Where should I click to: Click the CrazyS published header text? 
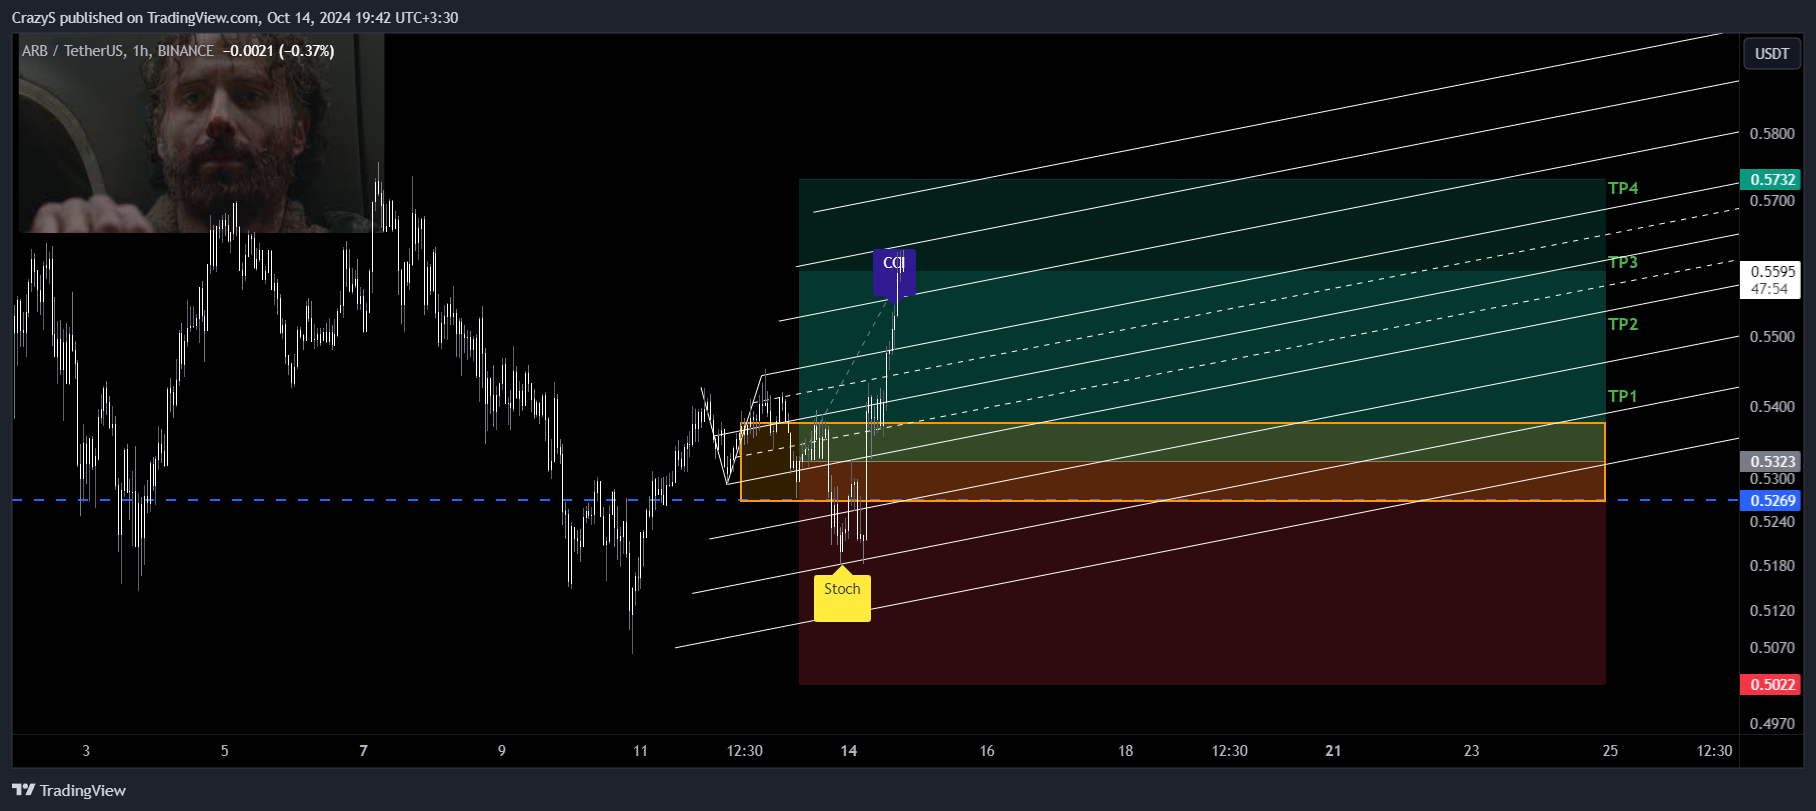[235, 18]
